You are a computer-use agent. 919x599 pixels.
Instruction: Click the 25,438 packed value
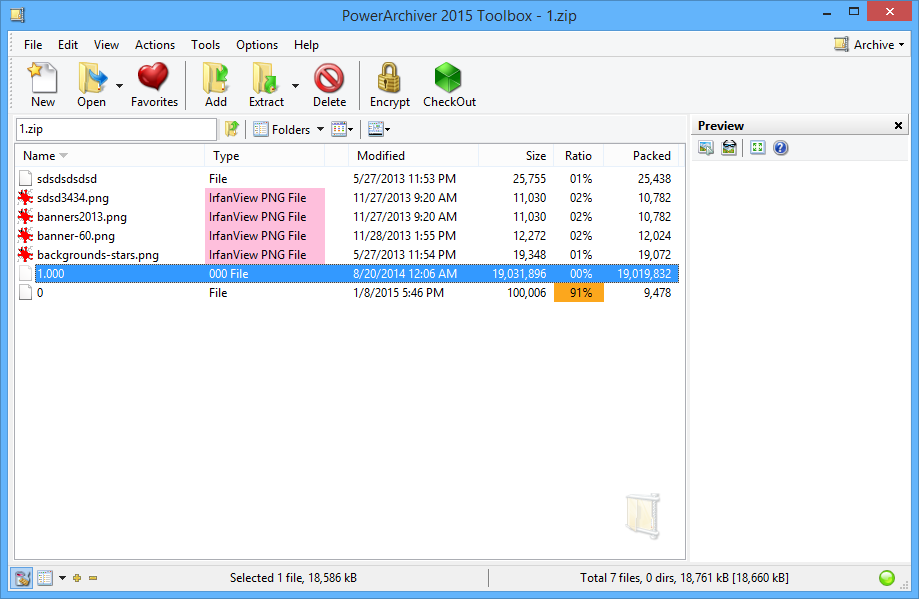click(654, 178)
